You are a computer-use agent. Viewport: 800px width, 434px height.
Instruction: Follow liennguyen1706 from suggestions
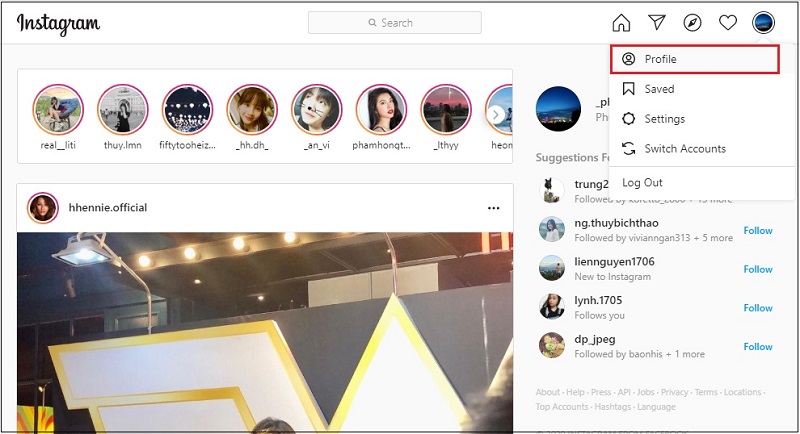757,269
